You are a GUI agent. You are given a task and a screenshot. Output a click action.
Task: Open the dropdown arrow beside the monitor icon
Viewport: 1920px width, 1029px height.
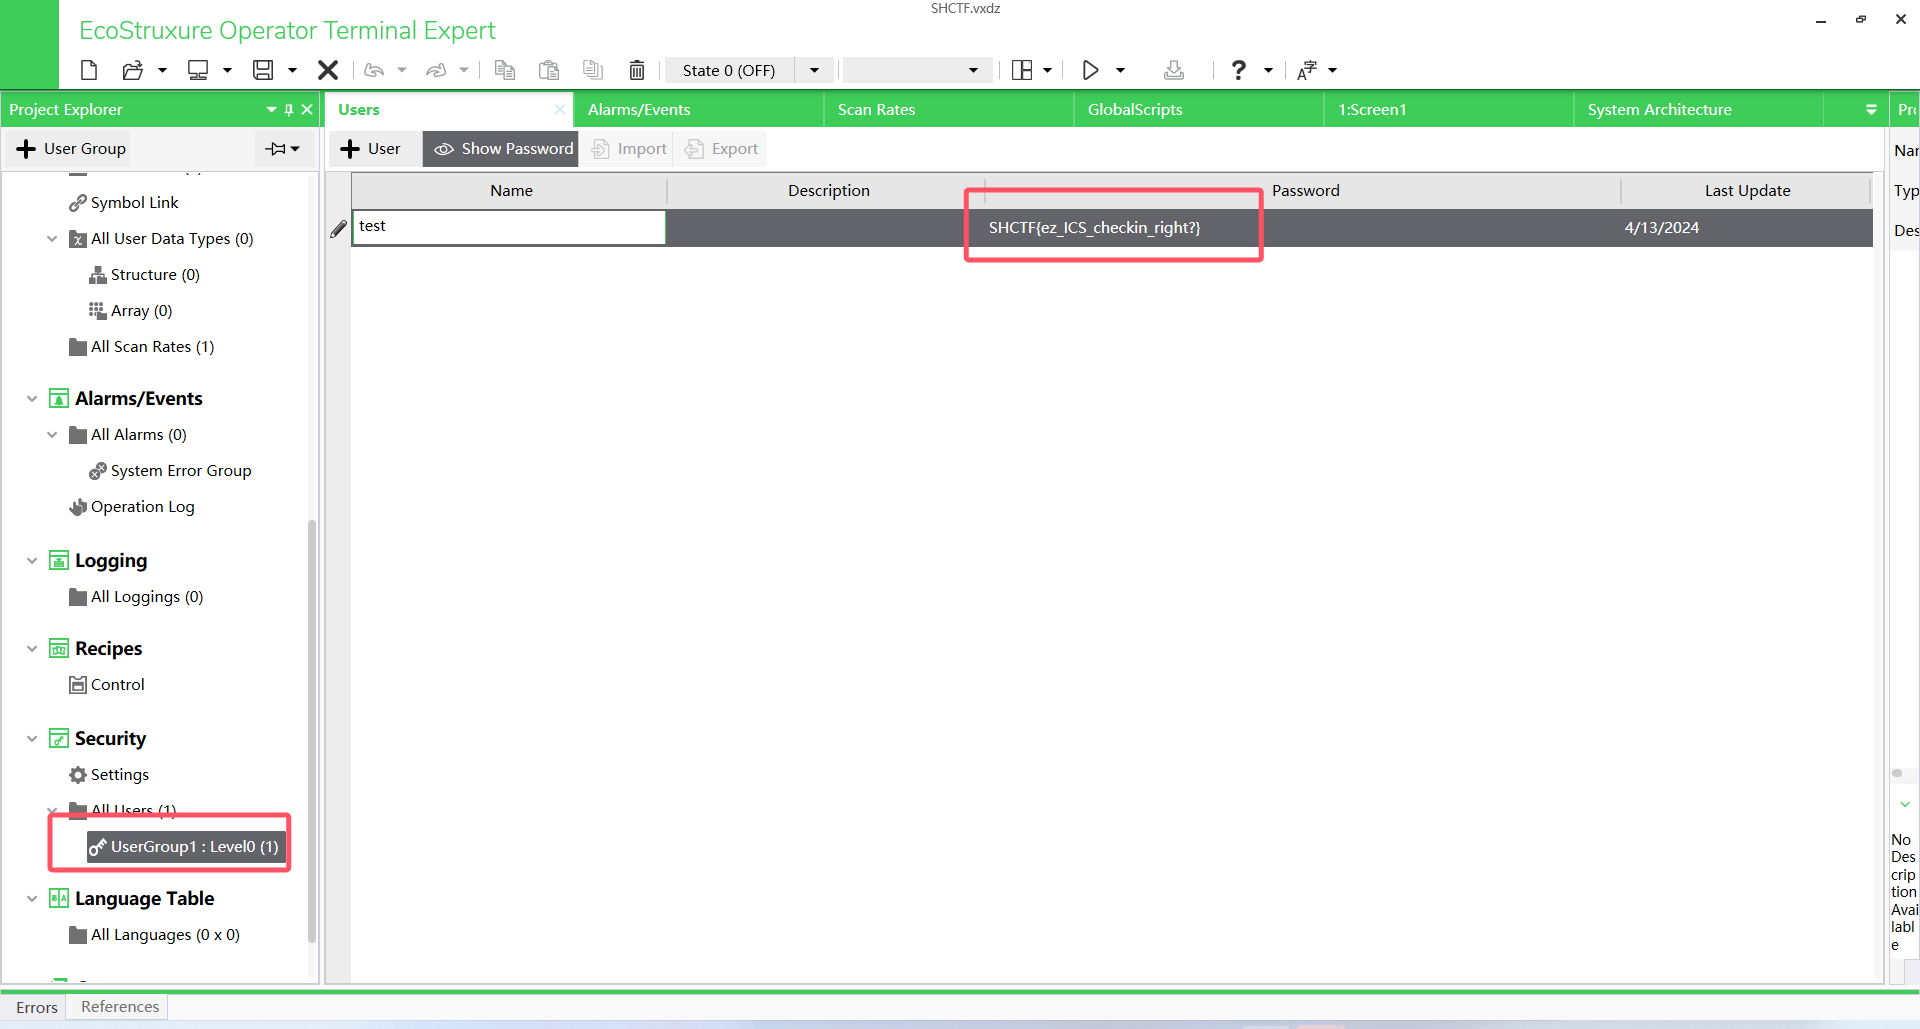click(x=228, y=70)
